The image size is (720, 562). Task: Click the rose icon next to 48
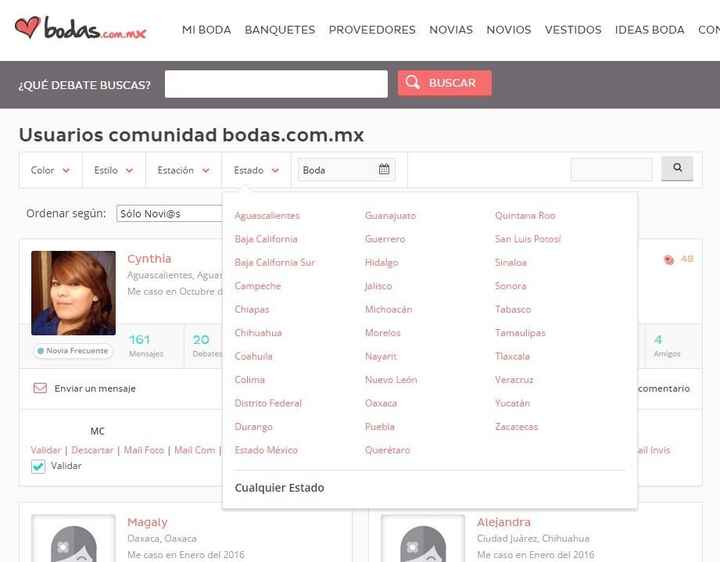point(669,259)
